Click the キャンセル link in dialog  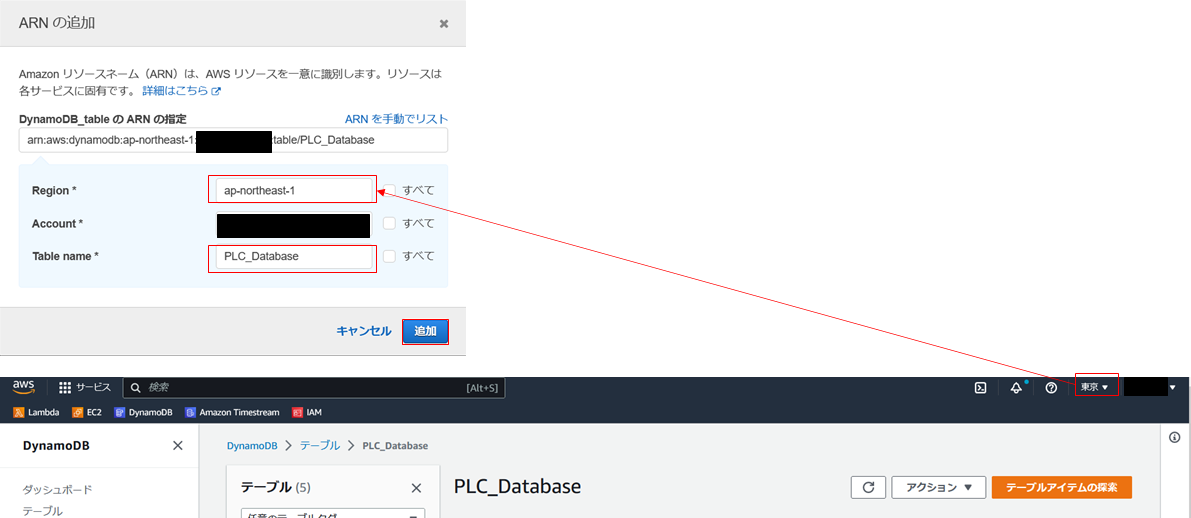[364, 331]
